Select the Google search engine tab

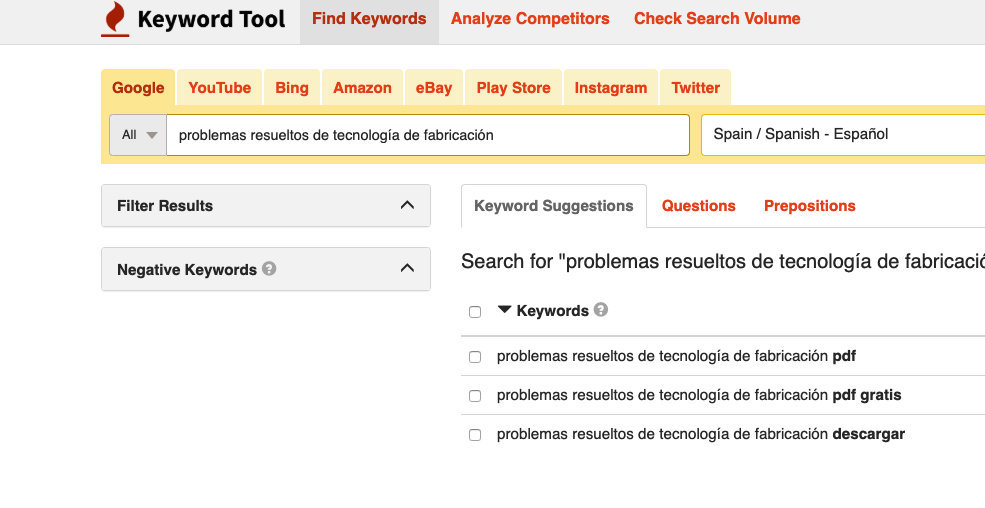point(138,88)
